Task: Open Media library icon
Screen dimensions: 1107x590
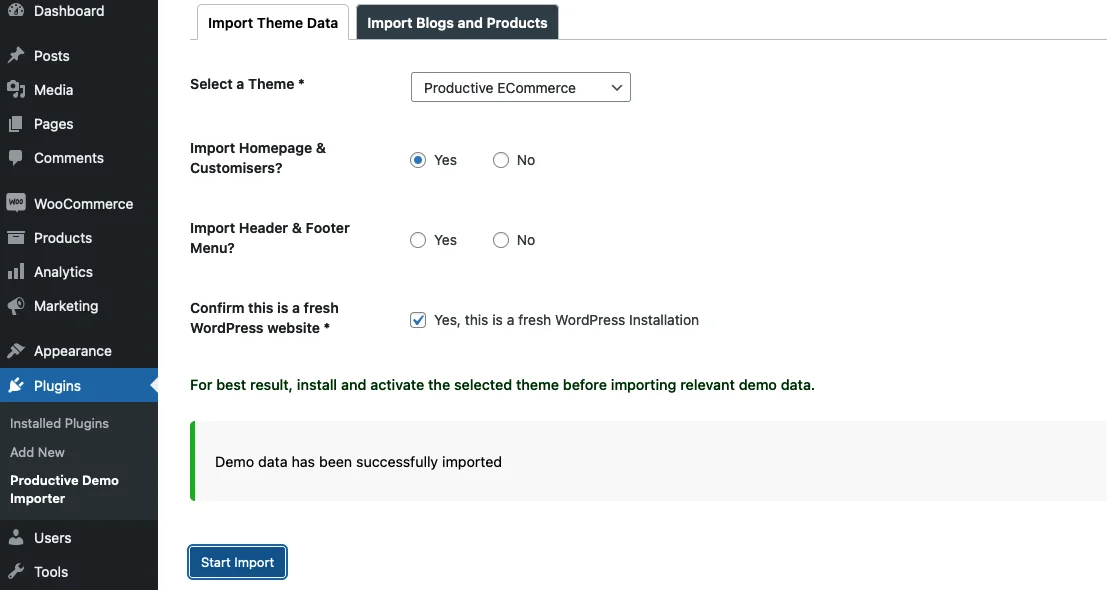Action: coord(16,89)
